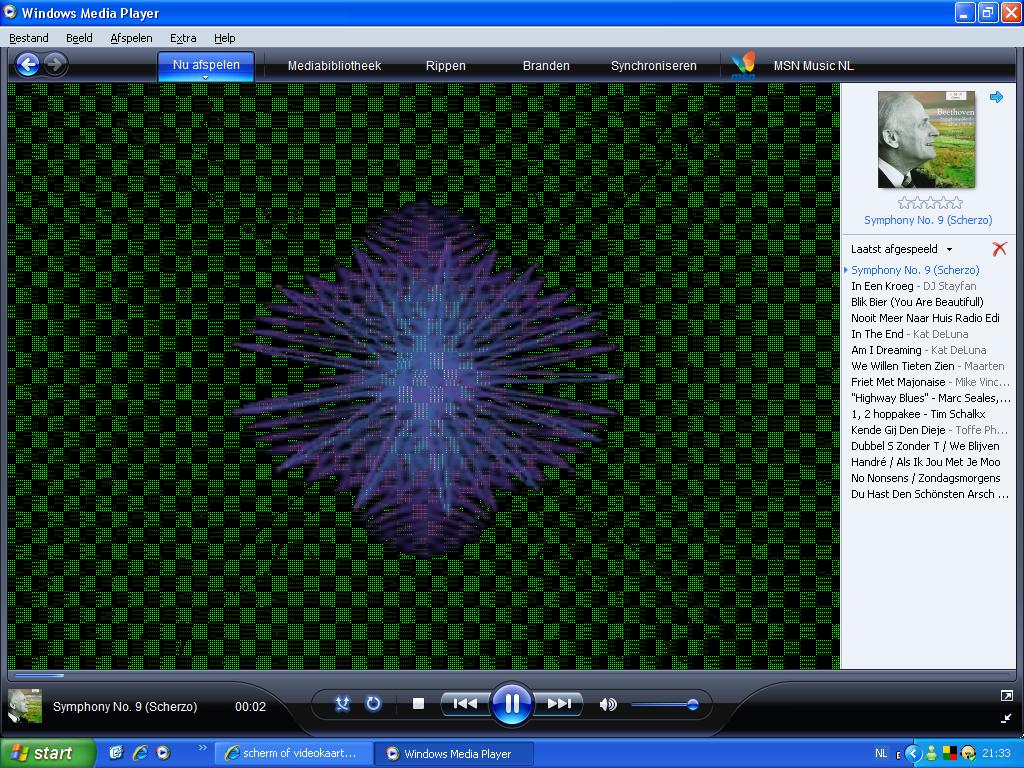Stop playback with the square button
The image size is (1024, 768).
419,703
